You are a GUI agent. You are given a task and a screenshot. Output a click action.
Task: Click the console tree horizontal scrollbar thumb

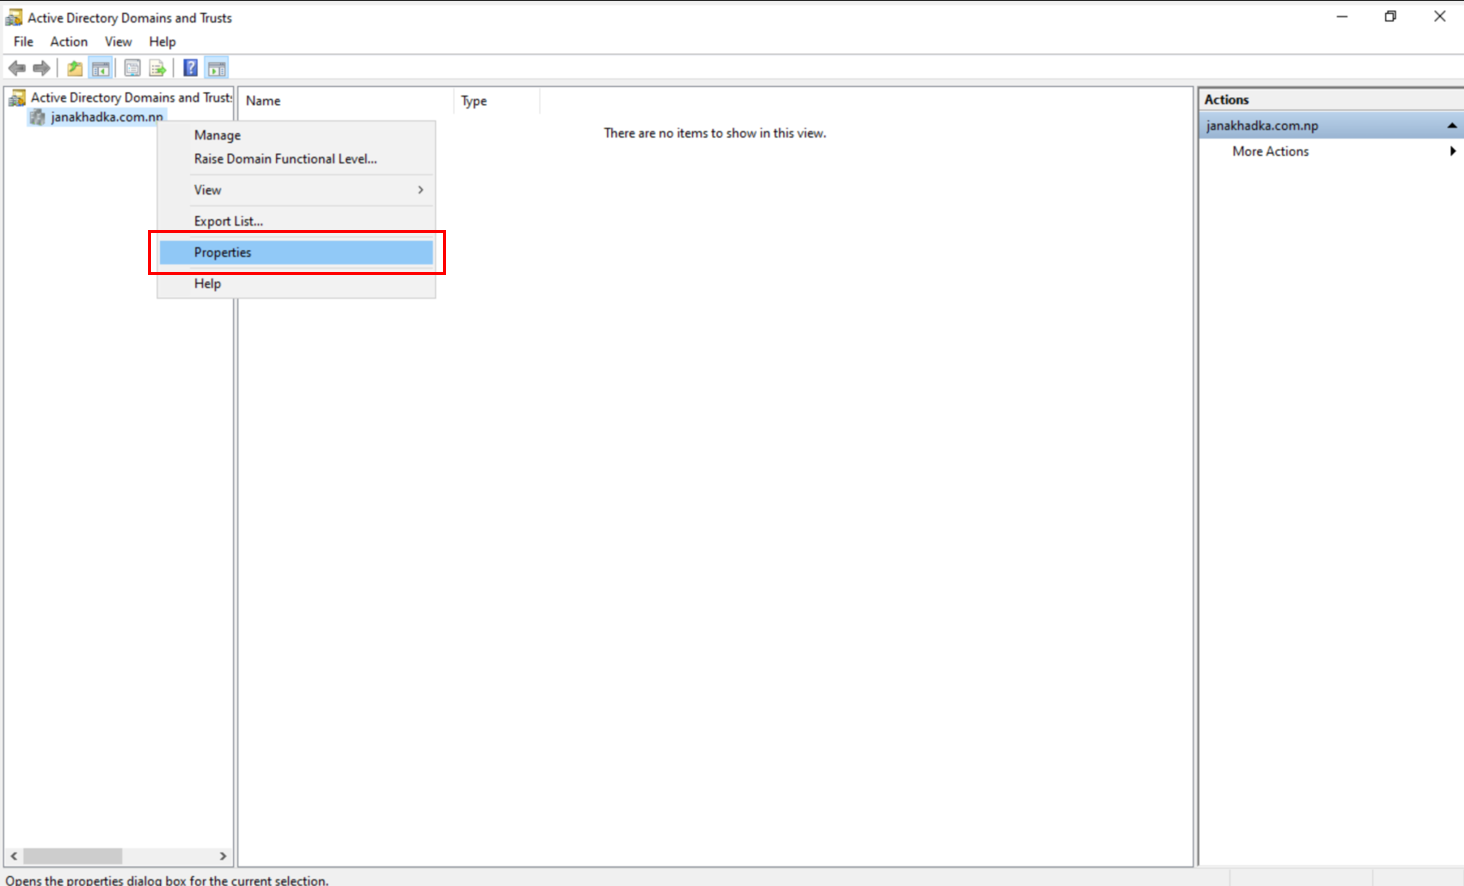[73, 856]
